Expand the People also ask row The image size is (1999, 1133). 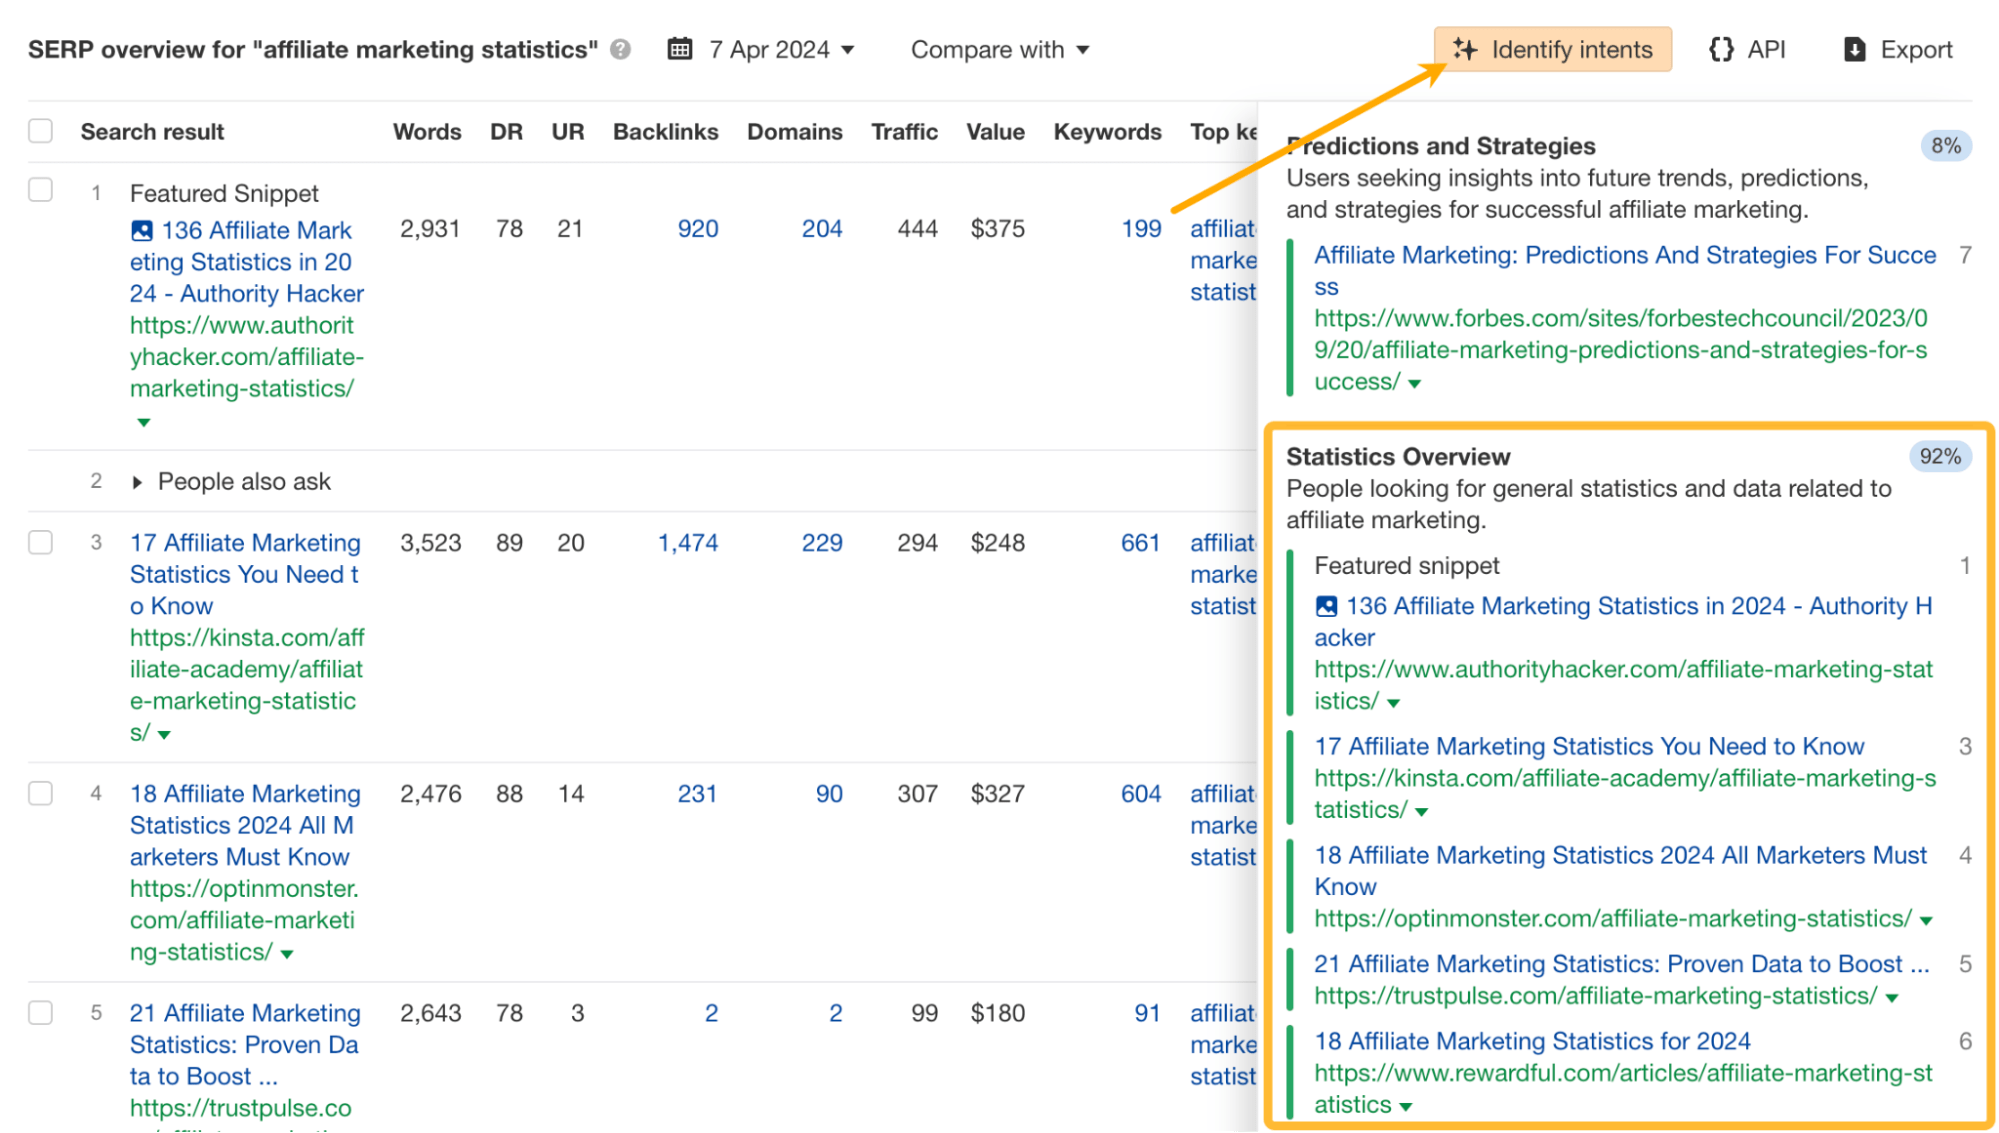[x=137, y=482]
